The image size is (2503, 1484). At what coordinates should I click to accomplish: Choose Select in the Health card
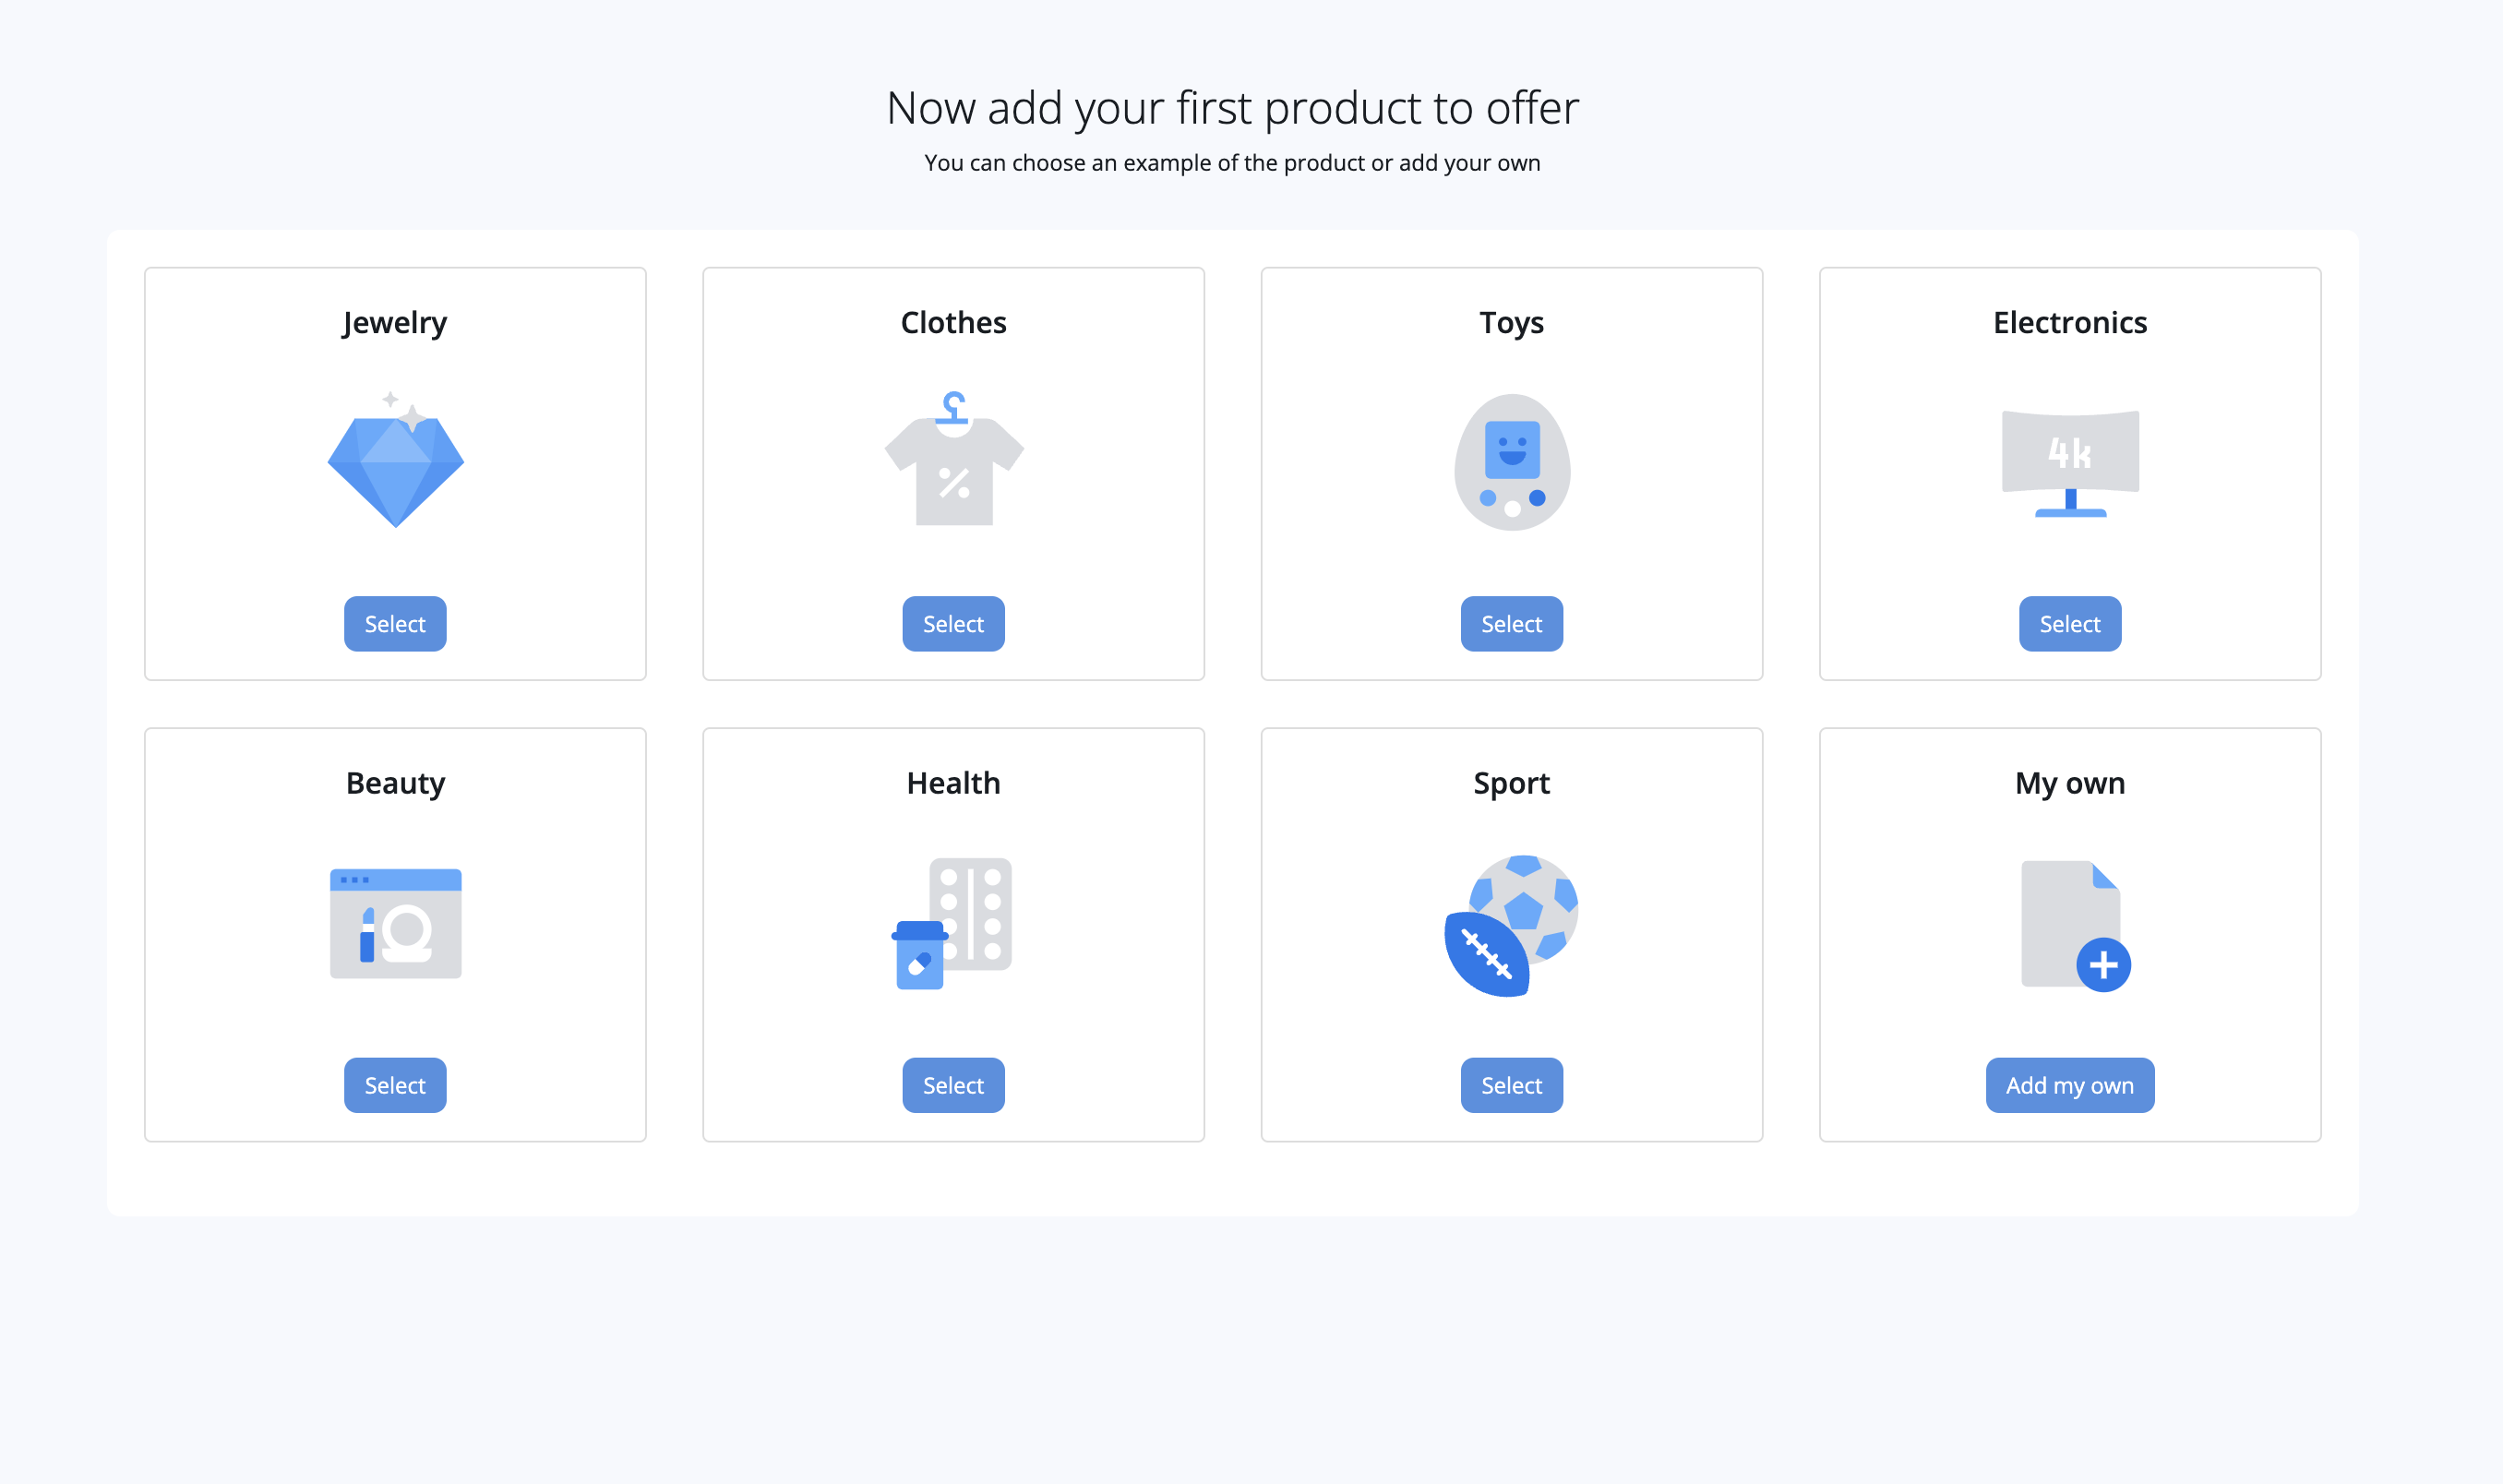click(x=953, y=1085)
